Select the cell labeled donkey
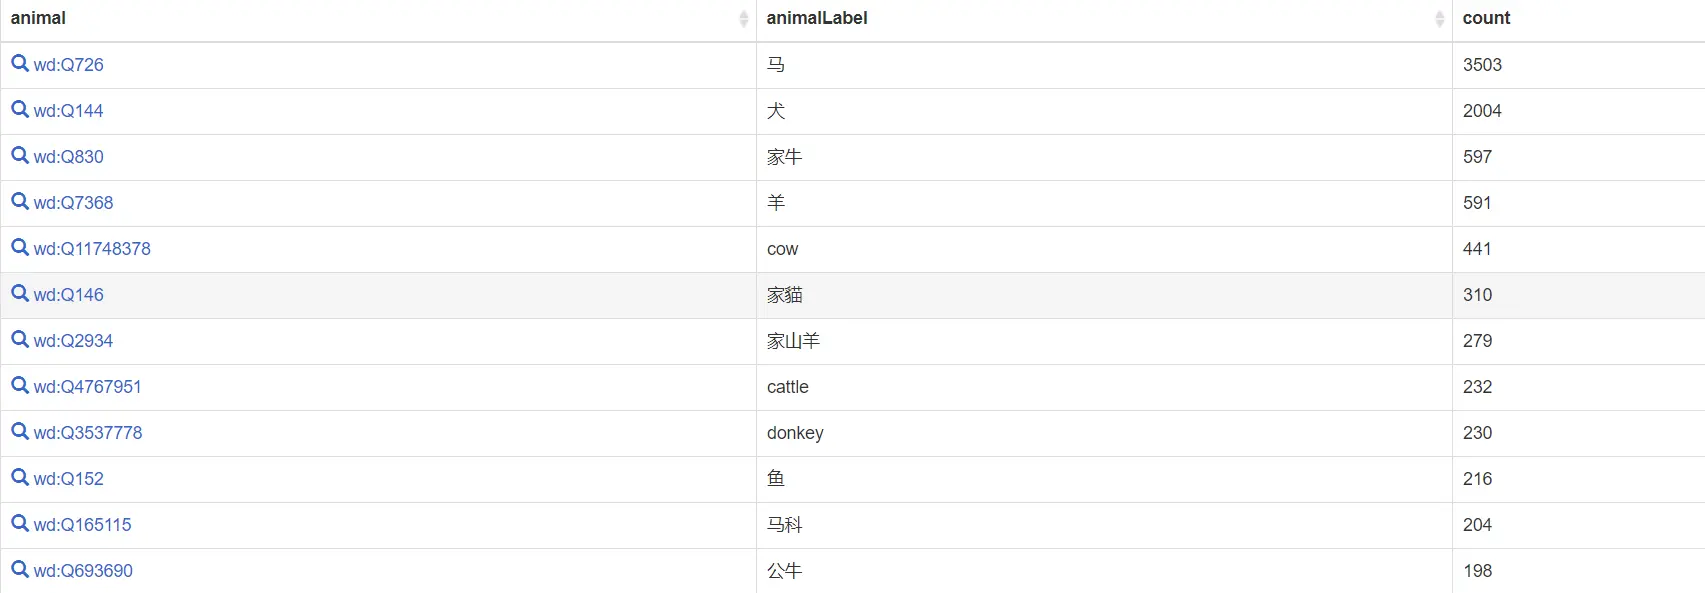 click(x=1104, y=433)
